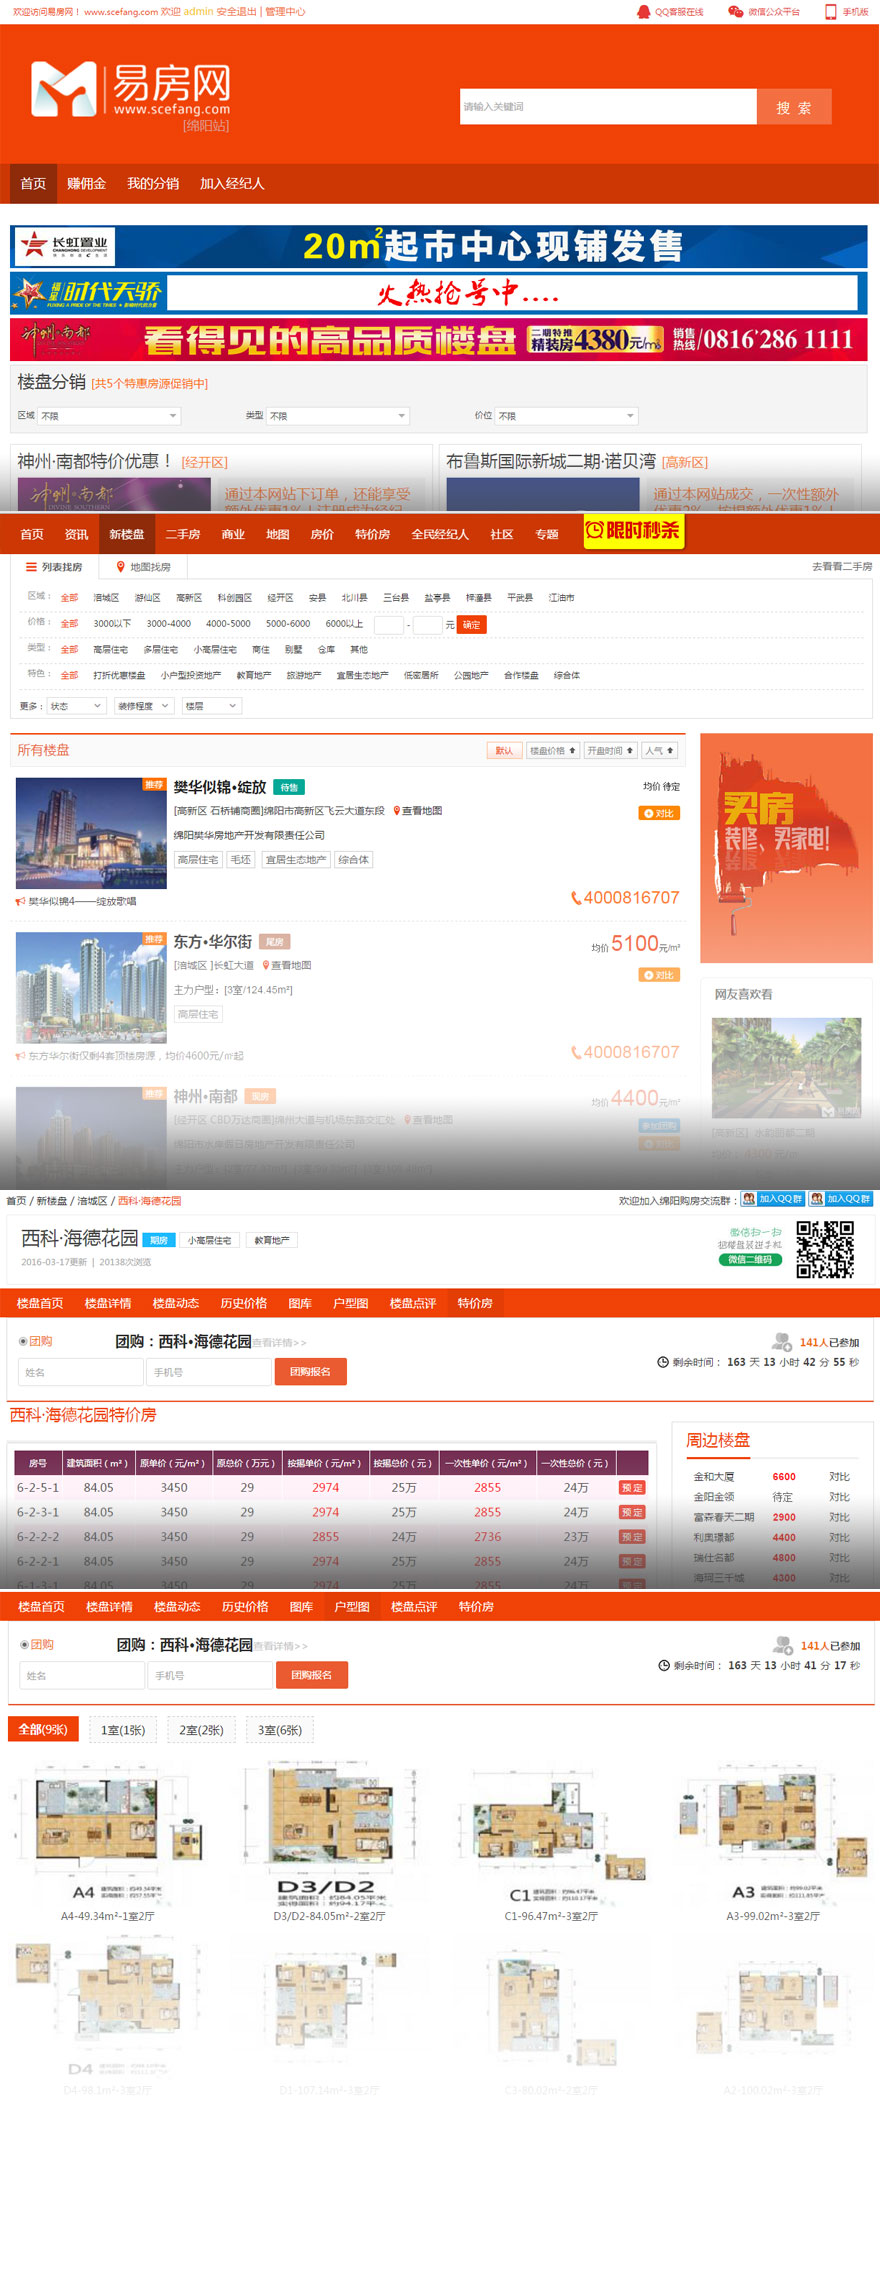Viewport: 880px width, 2272px height.
Task: Click the blue 期房 tag by 西科·海德花园
Action: tap(159, 1240)
